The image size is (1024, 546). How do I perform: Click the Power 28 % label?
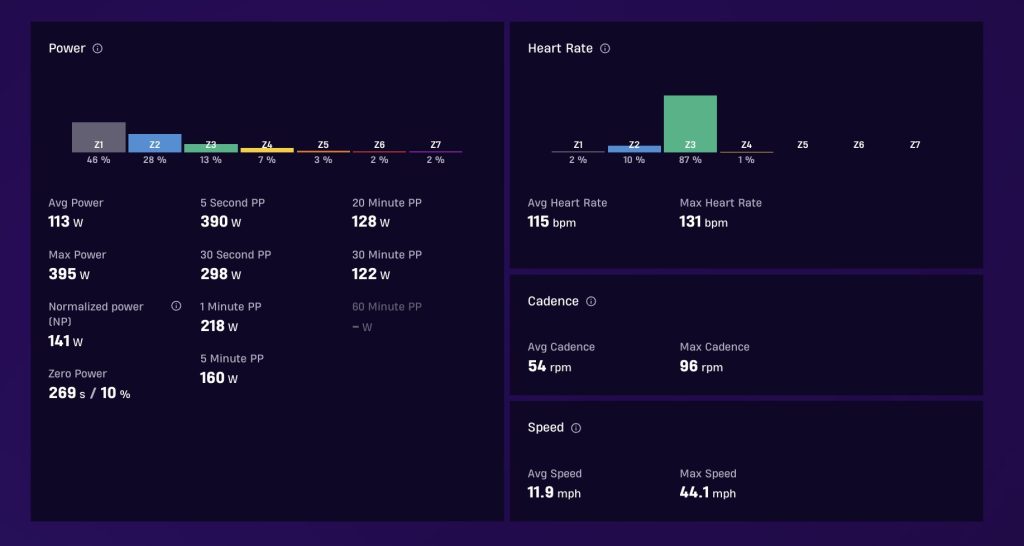click(x=155, y=160)
